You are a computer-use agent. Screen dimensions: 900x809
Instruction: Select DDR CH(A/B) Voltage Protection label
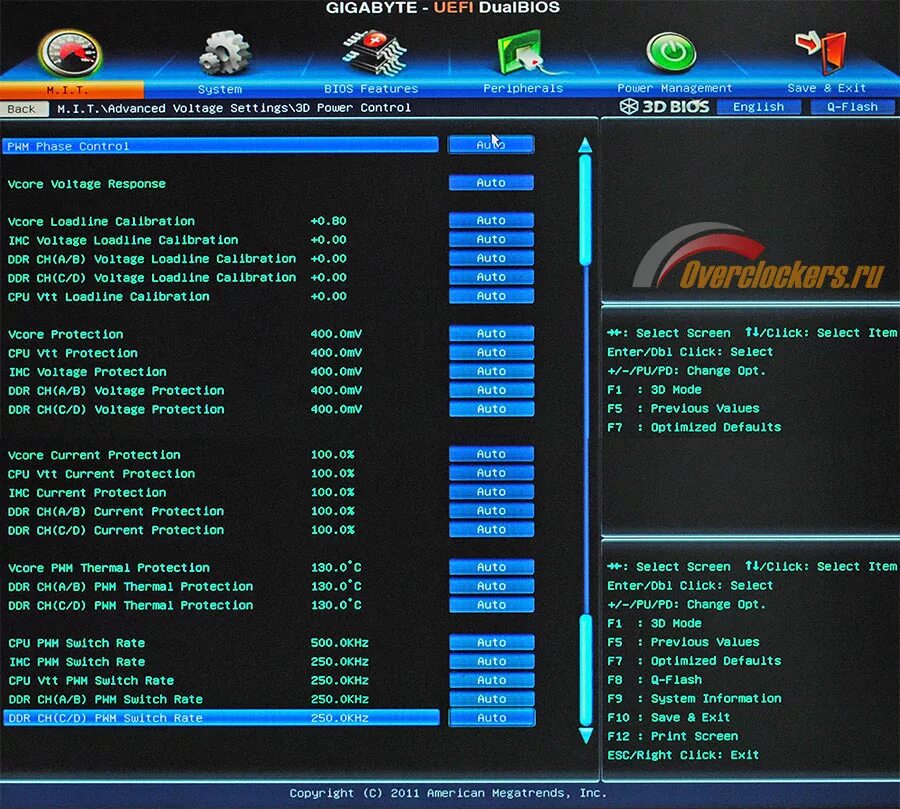[116, 391]
